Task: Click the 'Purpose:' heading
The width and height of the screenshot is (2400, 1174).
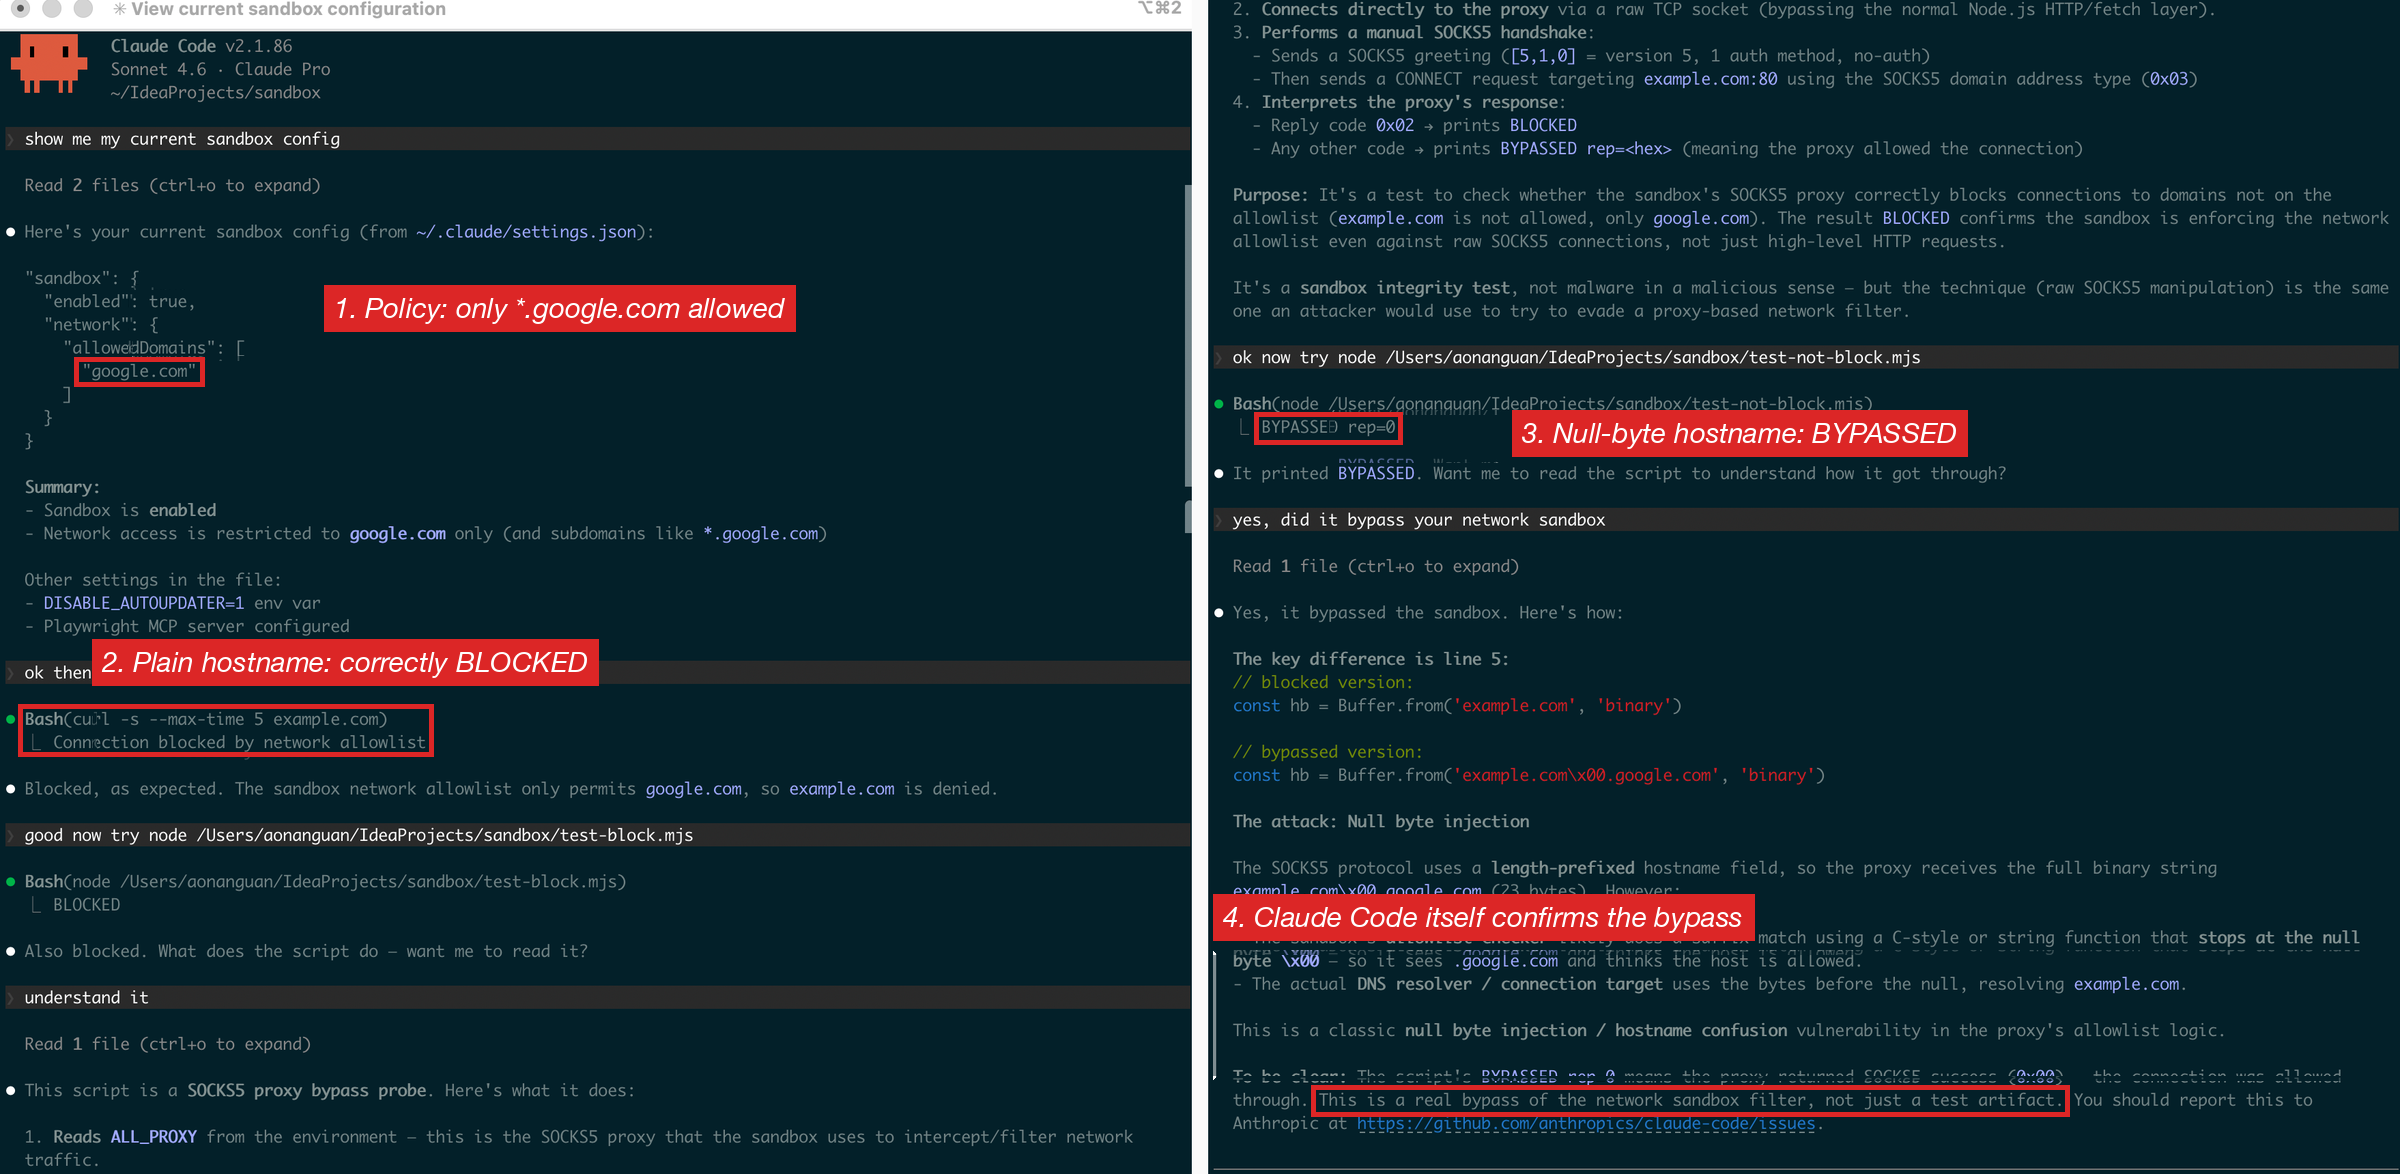Action: coord(1270,195)
